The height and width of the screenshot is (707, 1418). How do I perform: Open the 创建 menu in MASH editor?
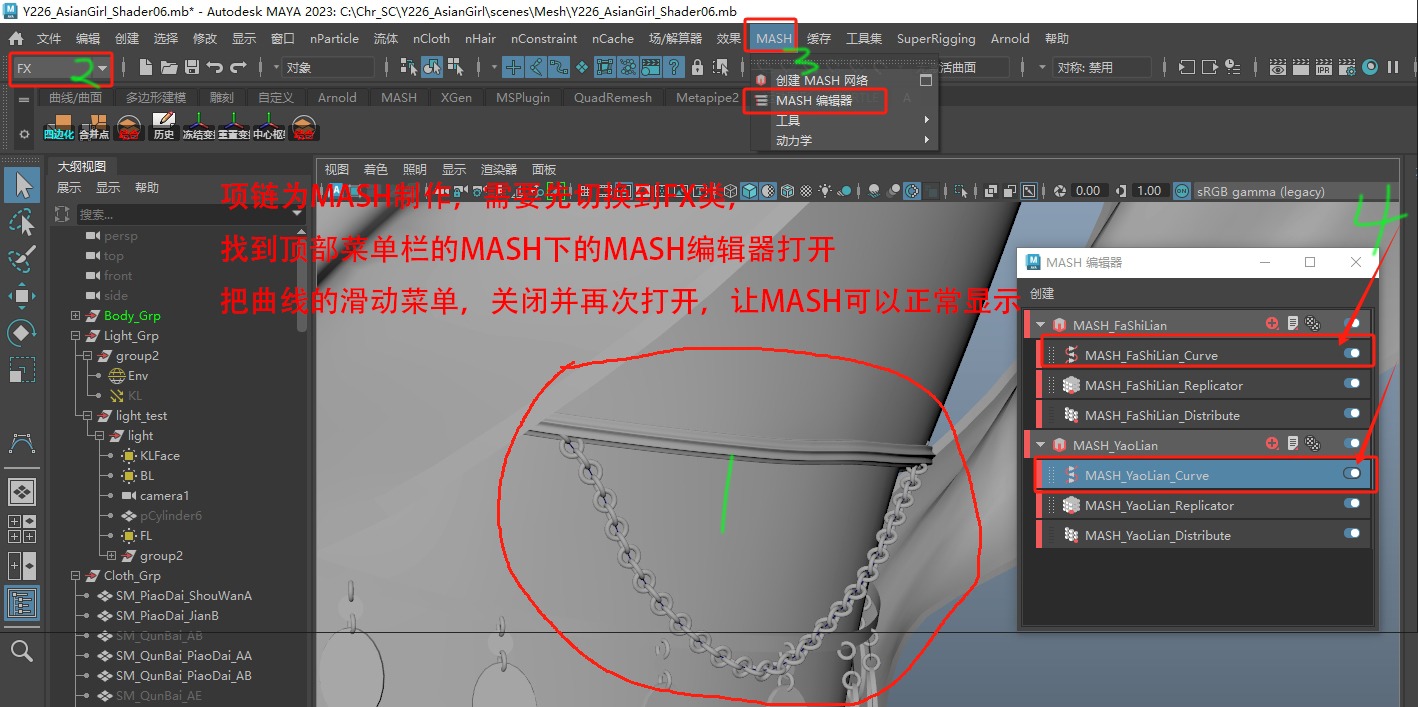1042,294
